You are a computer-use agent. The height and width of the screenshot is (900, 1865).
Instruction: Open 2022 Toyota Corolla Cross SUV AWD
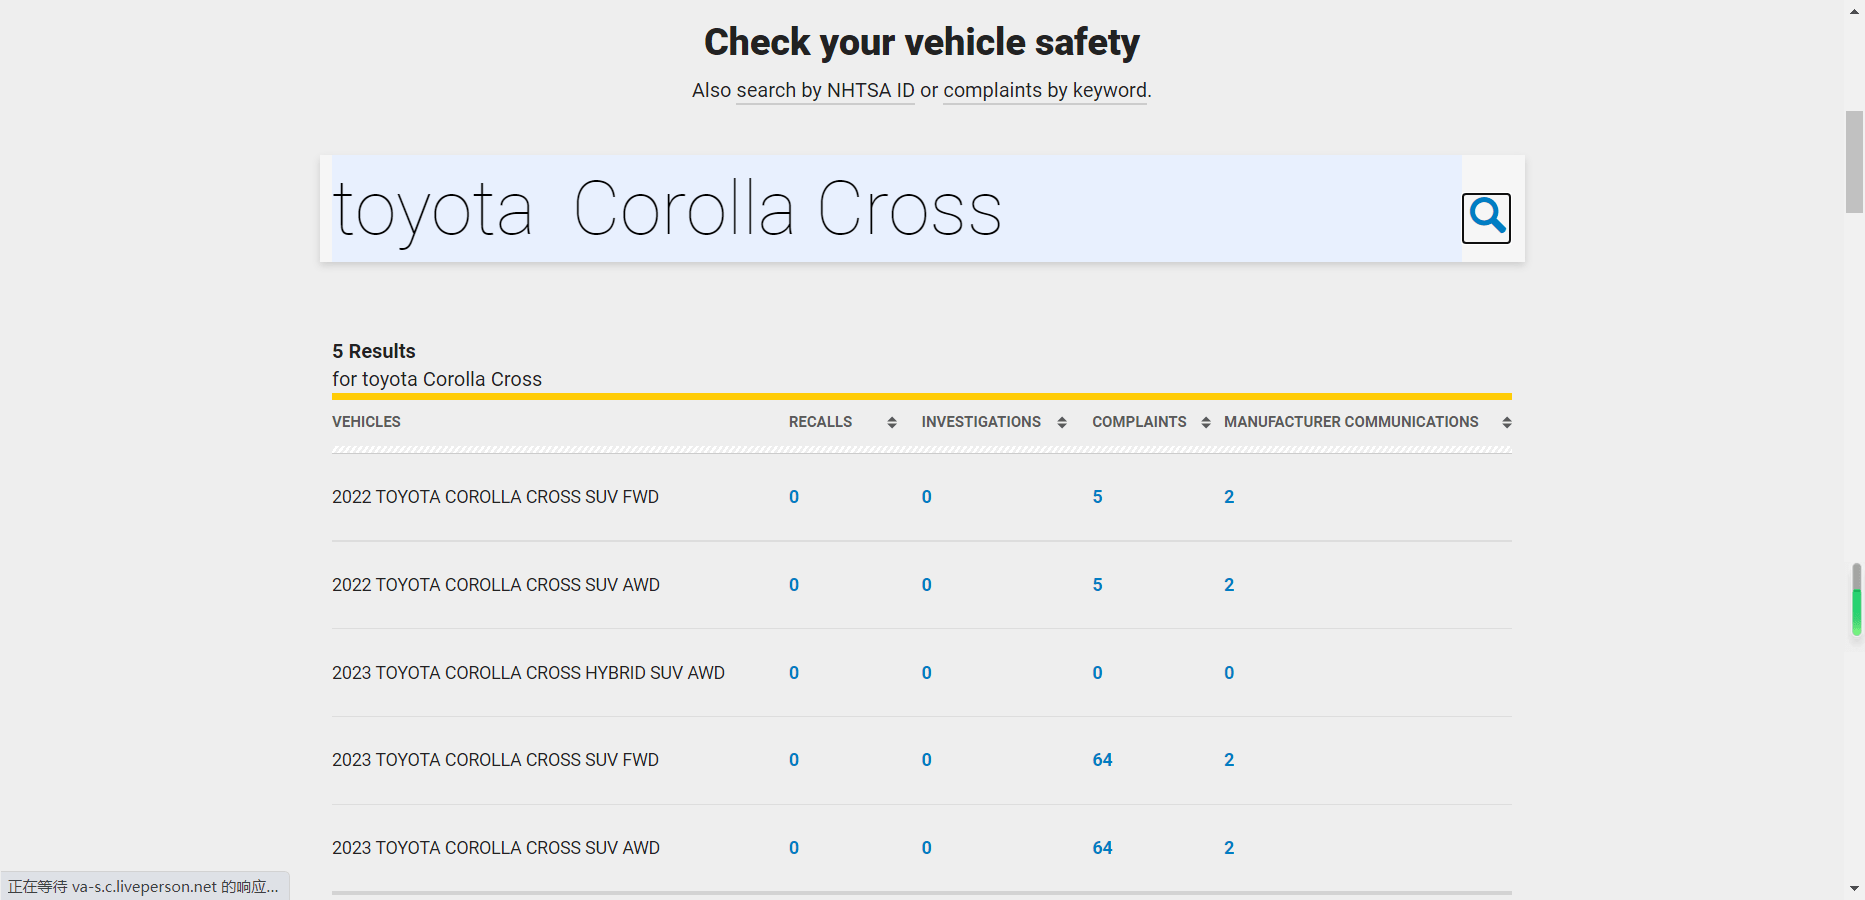tap(496, 585)
